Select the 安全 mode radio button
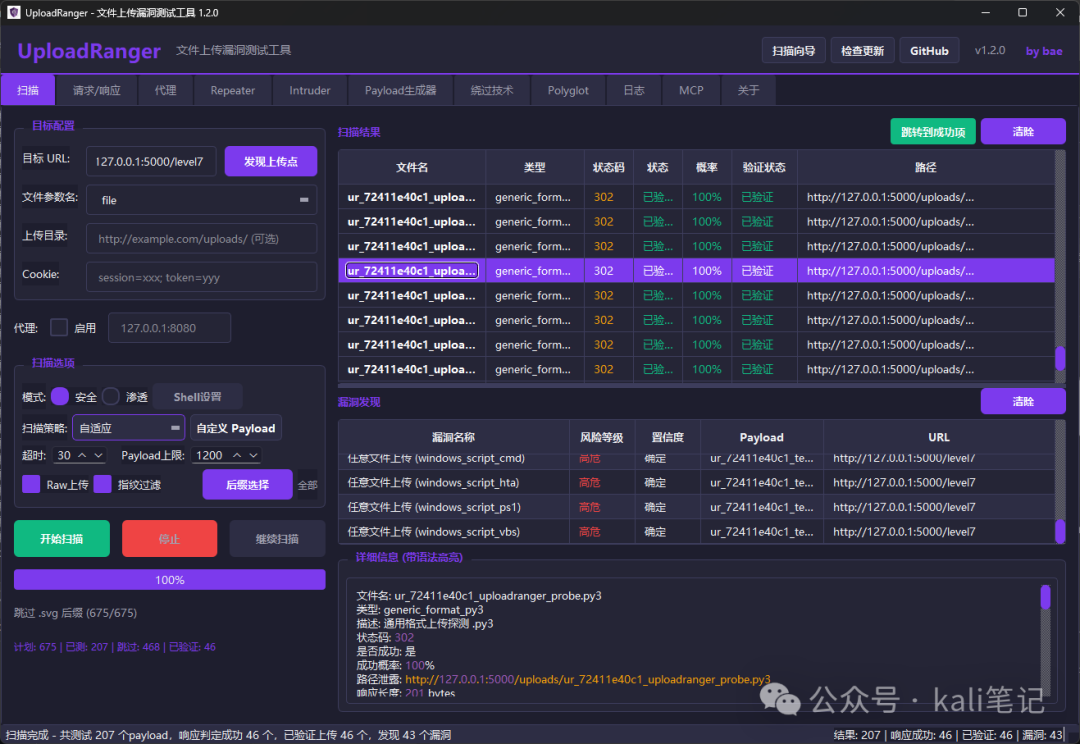The image size is (1080, 744). point(60,396)
